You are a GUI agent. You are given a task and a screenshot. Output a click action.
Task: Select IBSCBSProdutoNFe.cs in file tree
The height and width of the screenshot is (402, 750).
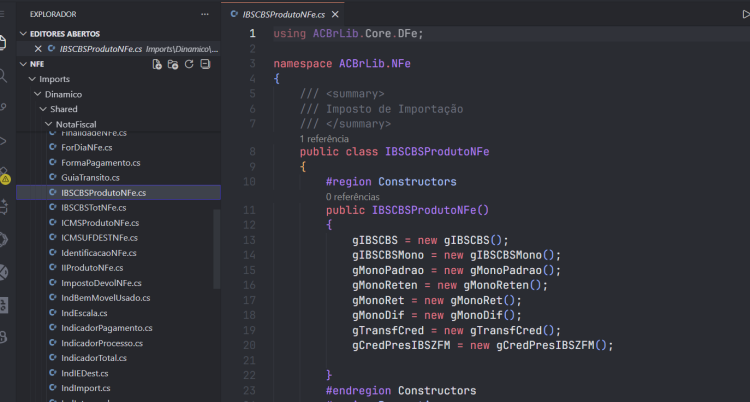click(x=119, y=192)
